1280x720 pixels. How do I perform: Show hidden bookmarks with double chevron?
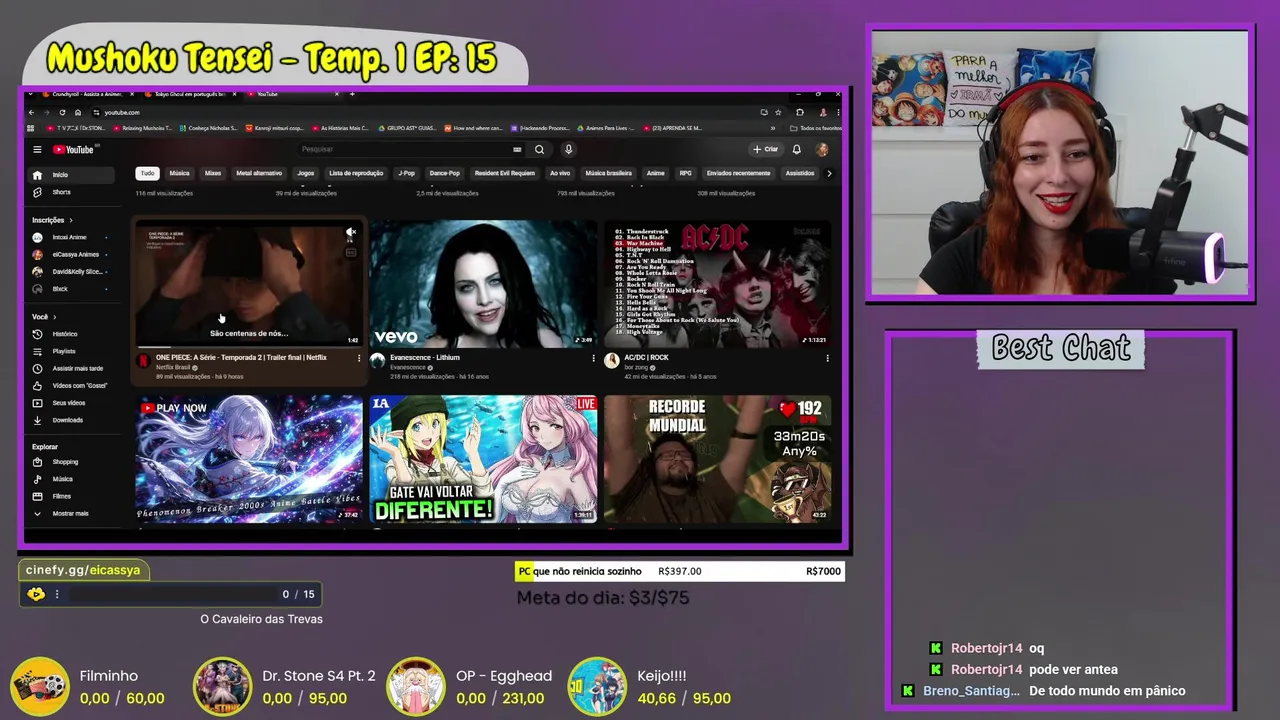tap(773, 128)
